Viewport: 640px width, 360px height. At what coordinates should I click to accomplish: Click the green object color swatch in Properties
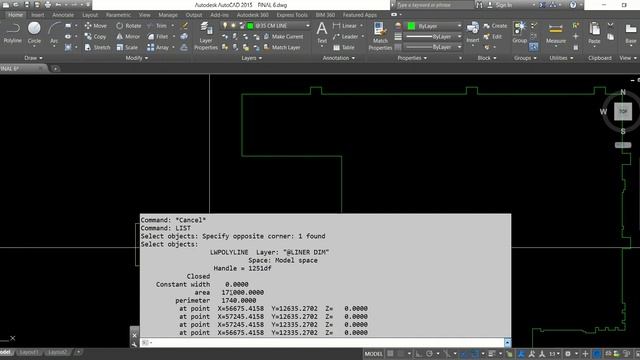click(x=411, y=26)
